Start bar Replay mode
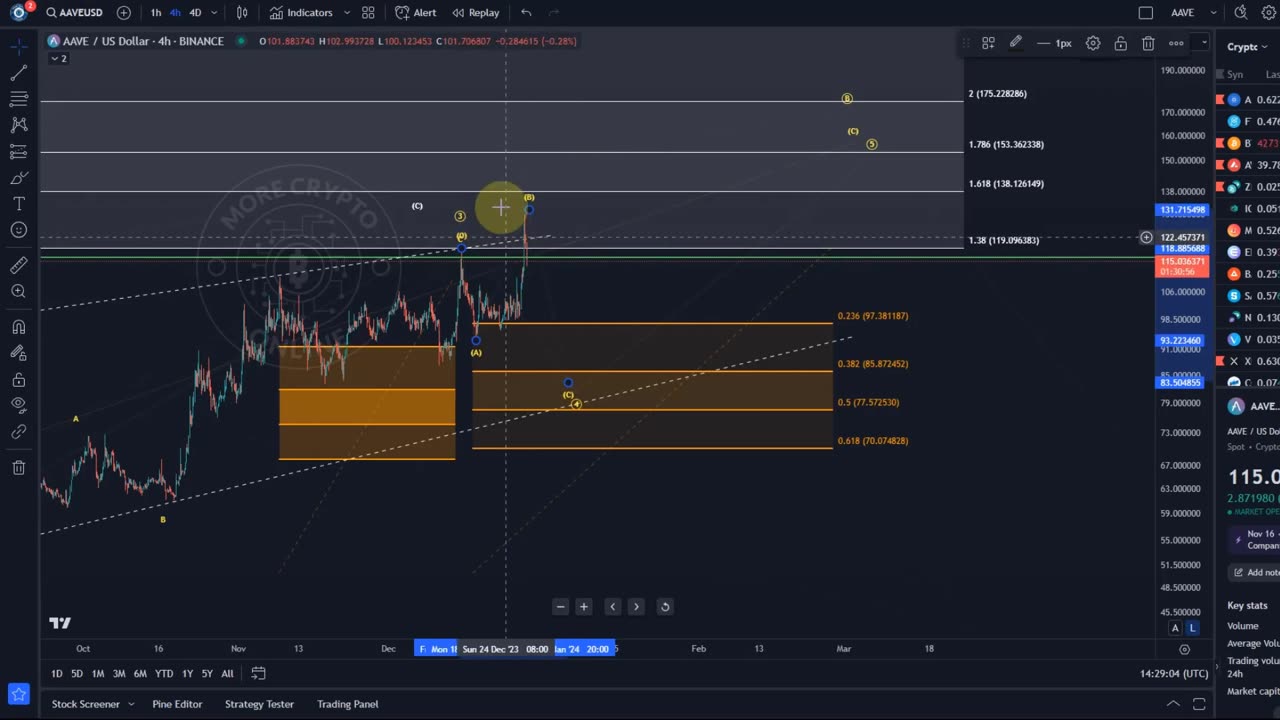This screenshot has height=720, width=1280. tap(476, 13)
